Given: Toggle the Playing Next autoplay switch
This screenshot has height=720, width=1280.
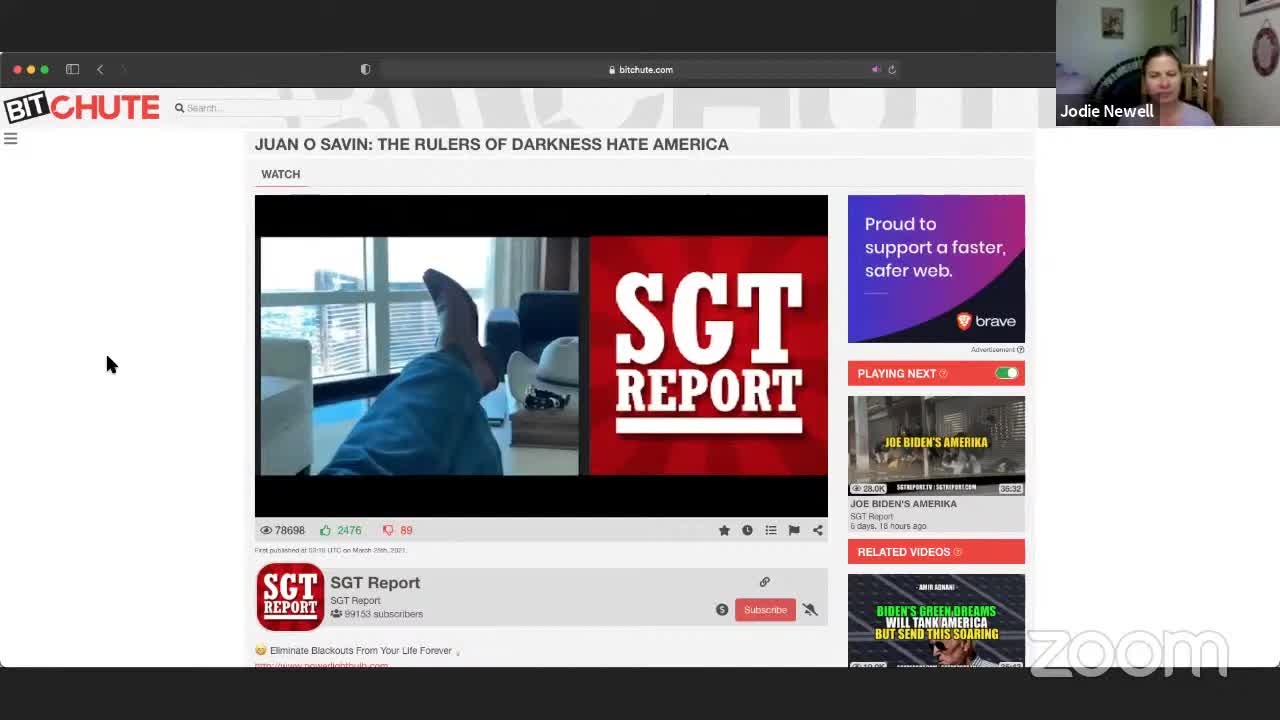Looking at the screenshot, I should (1007, 374).
